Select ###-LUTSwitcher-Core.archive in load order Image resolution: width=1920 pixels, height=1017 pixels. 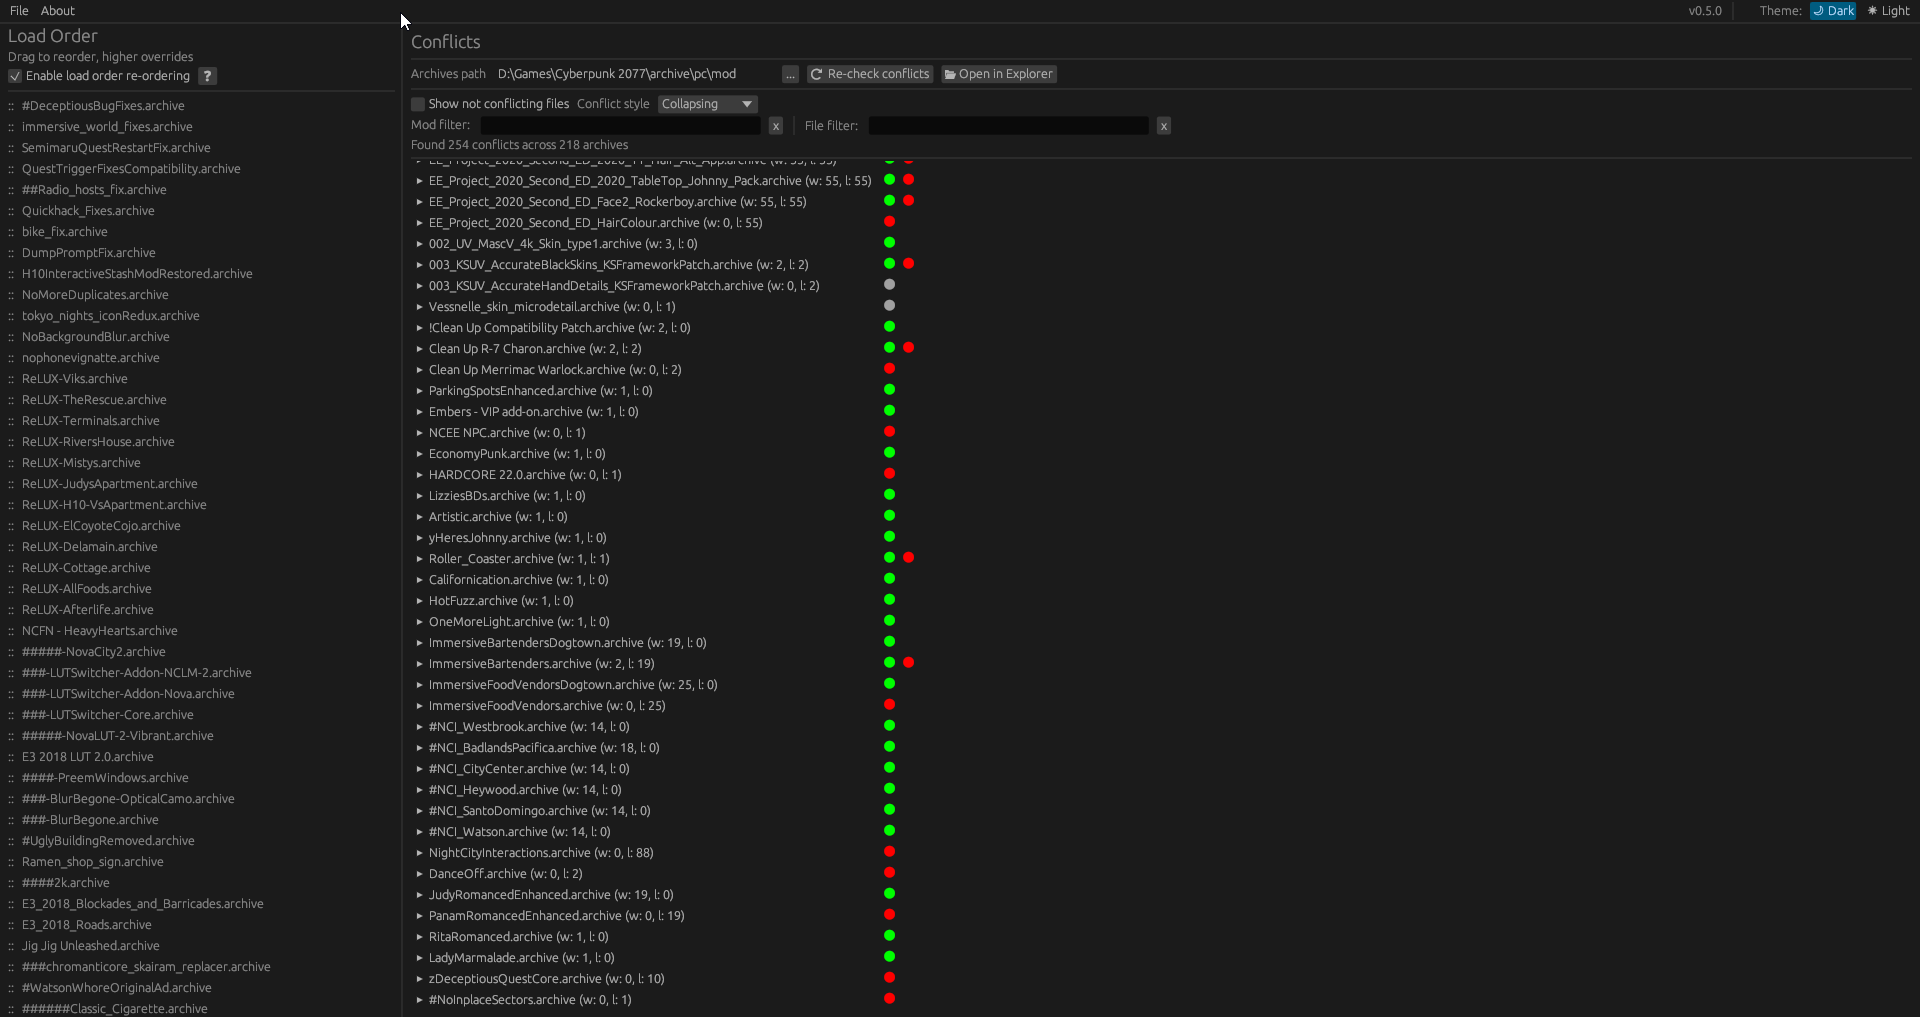pyautogui.click(x=108, y=715)
